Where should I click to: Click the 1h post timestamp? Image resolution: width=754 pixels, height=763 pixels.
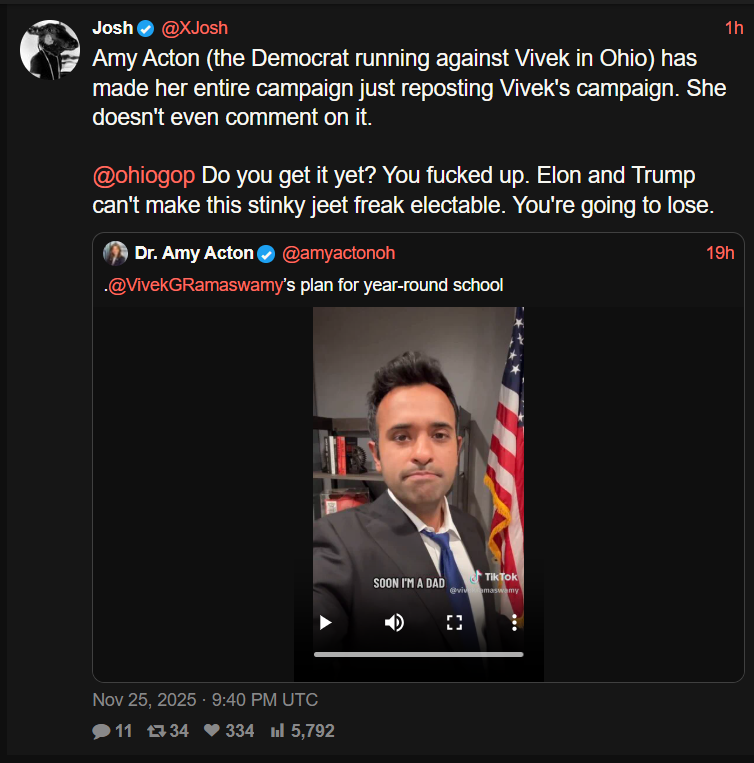(x=734, y=28)
